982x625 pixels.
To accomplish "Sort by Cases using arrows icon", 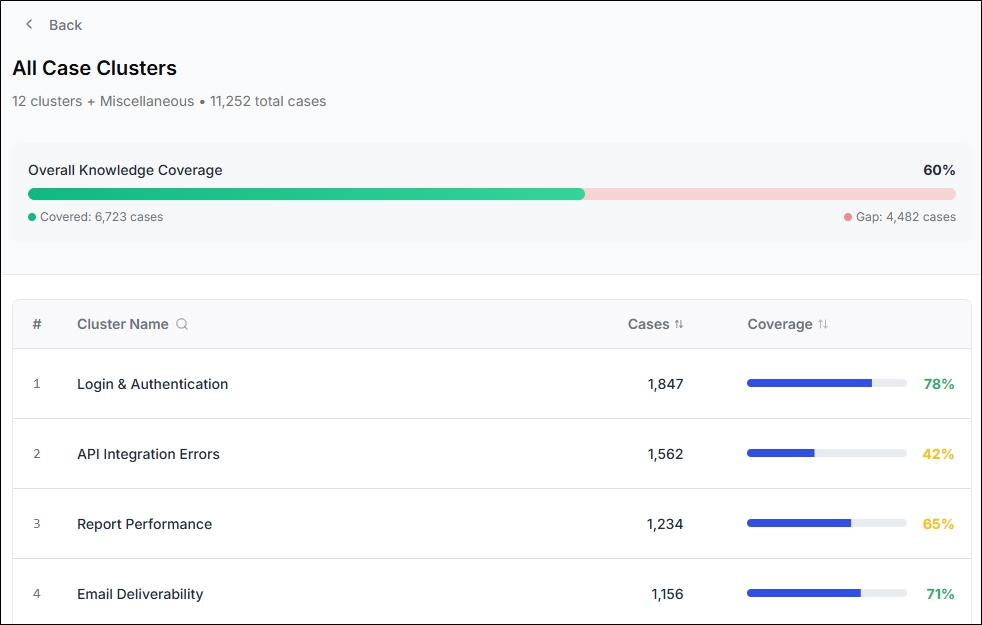I will [678, 324].
